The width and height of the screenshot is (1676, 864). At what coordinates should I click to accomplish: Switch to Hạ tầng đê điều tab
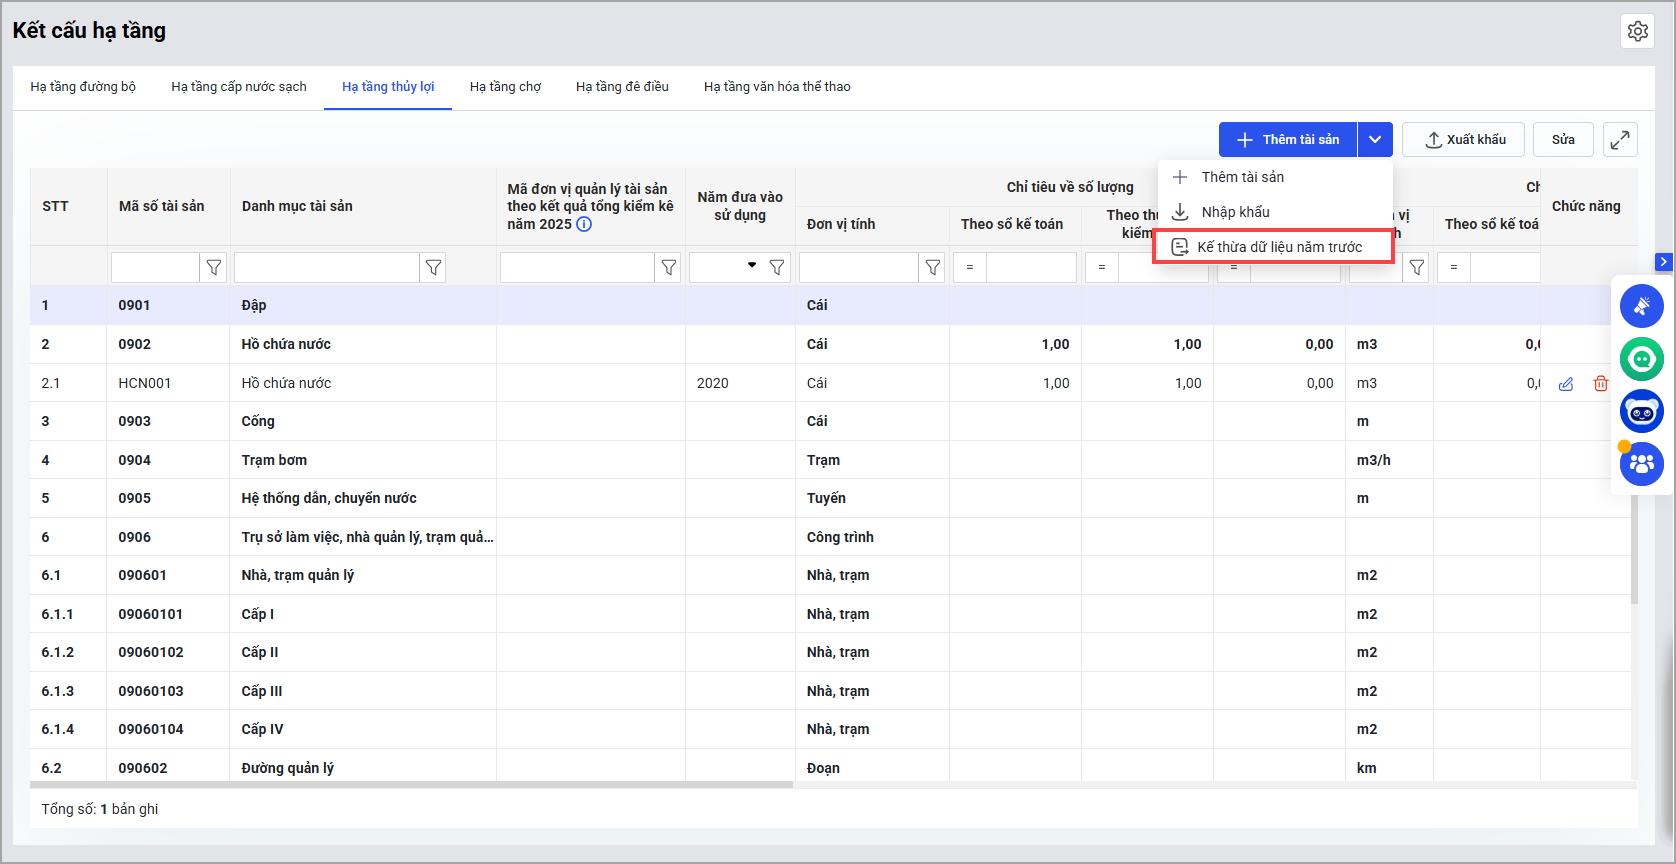point(622,87)
